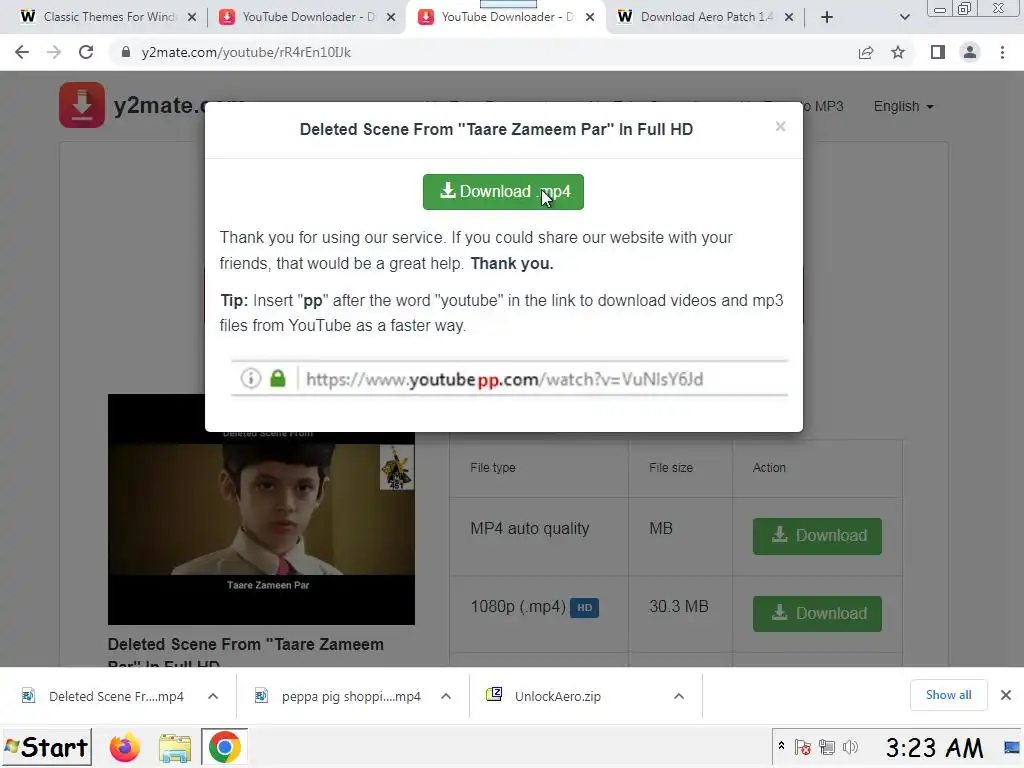Close the Classic Themes For Windows tab
This screenshot has height=768, width=1024.
pyautogui.click(x=192, y=18)
